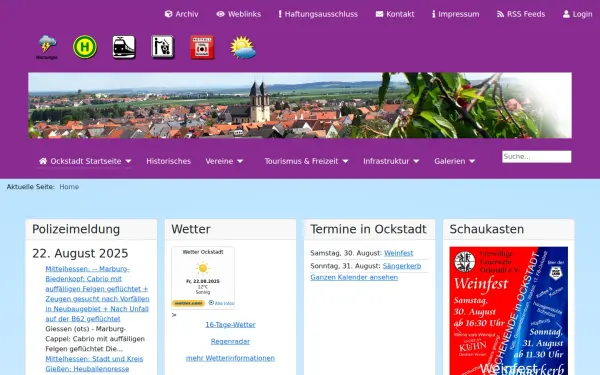Image resolution: width=600 pixels, height=375 pixels.
Task: Open mehr Wetterinformationen link
Action: tap(230, 358)
